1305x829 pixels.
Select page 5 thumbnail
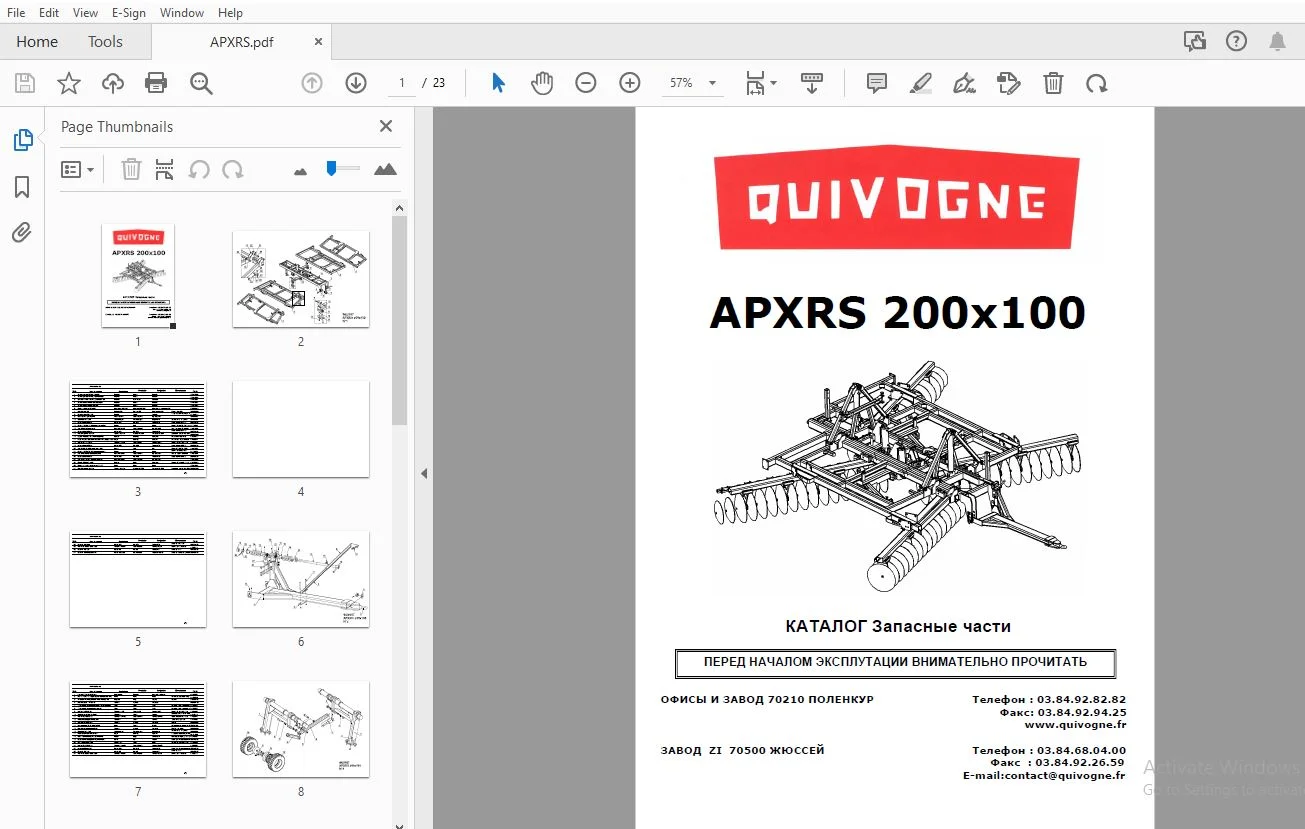[x=138, y=579]
